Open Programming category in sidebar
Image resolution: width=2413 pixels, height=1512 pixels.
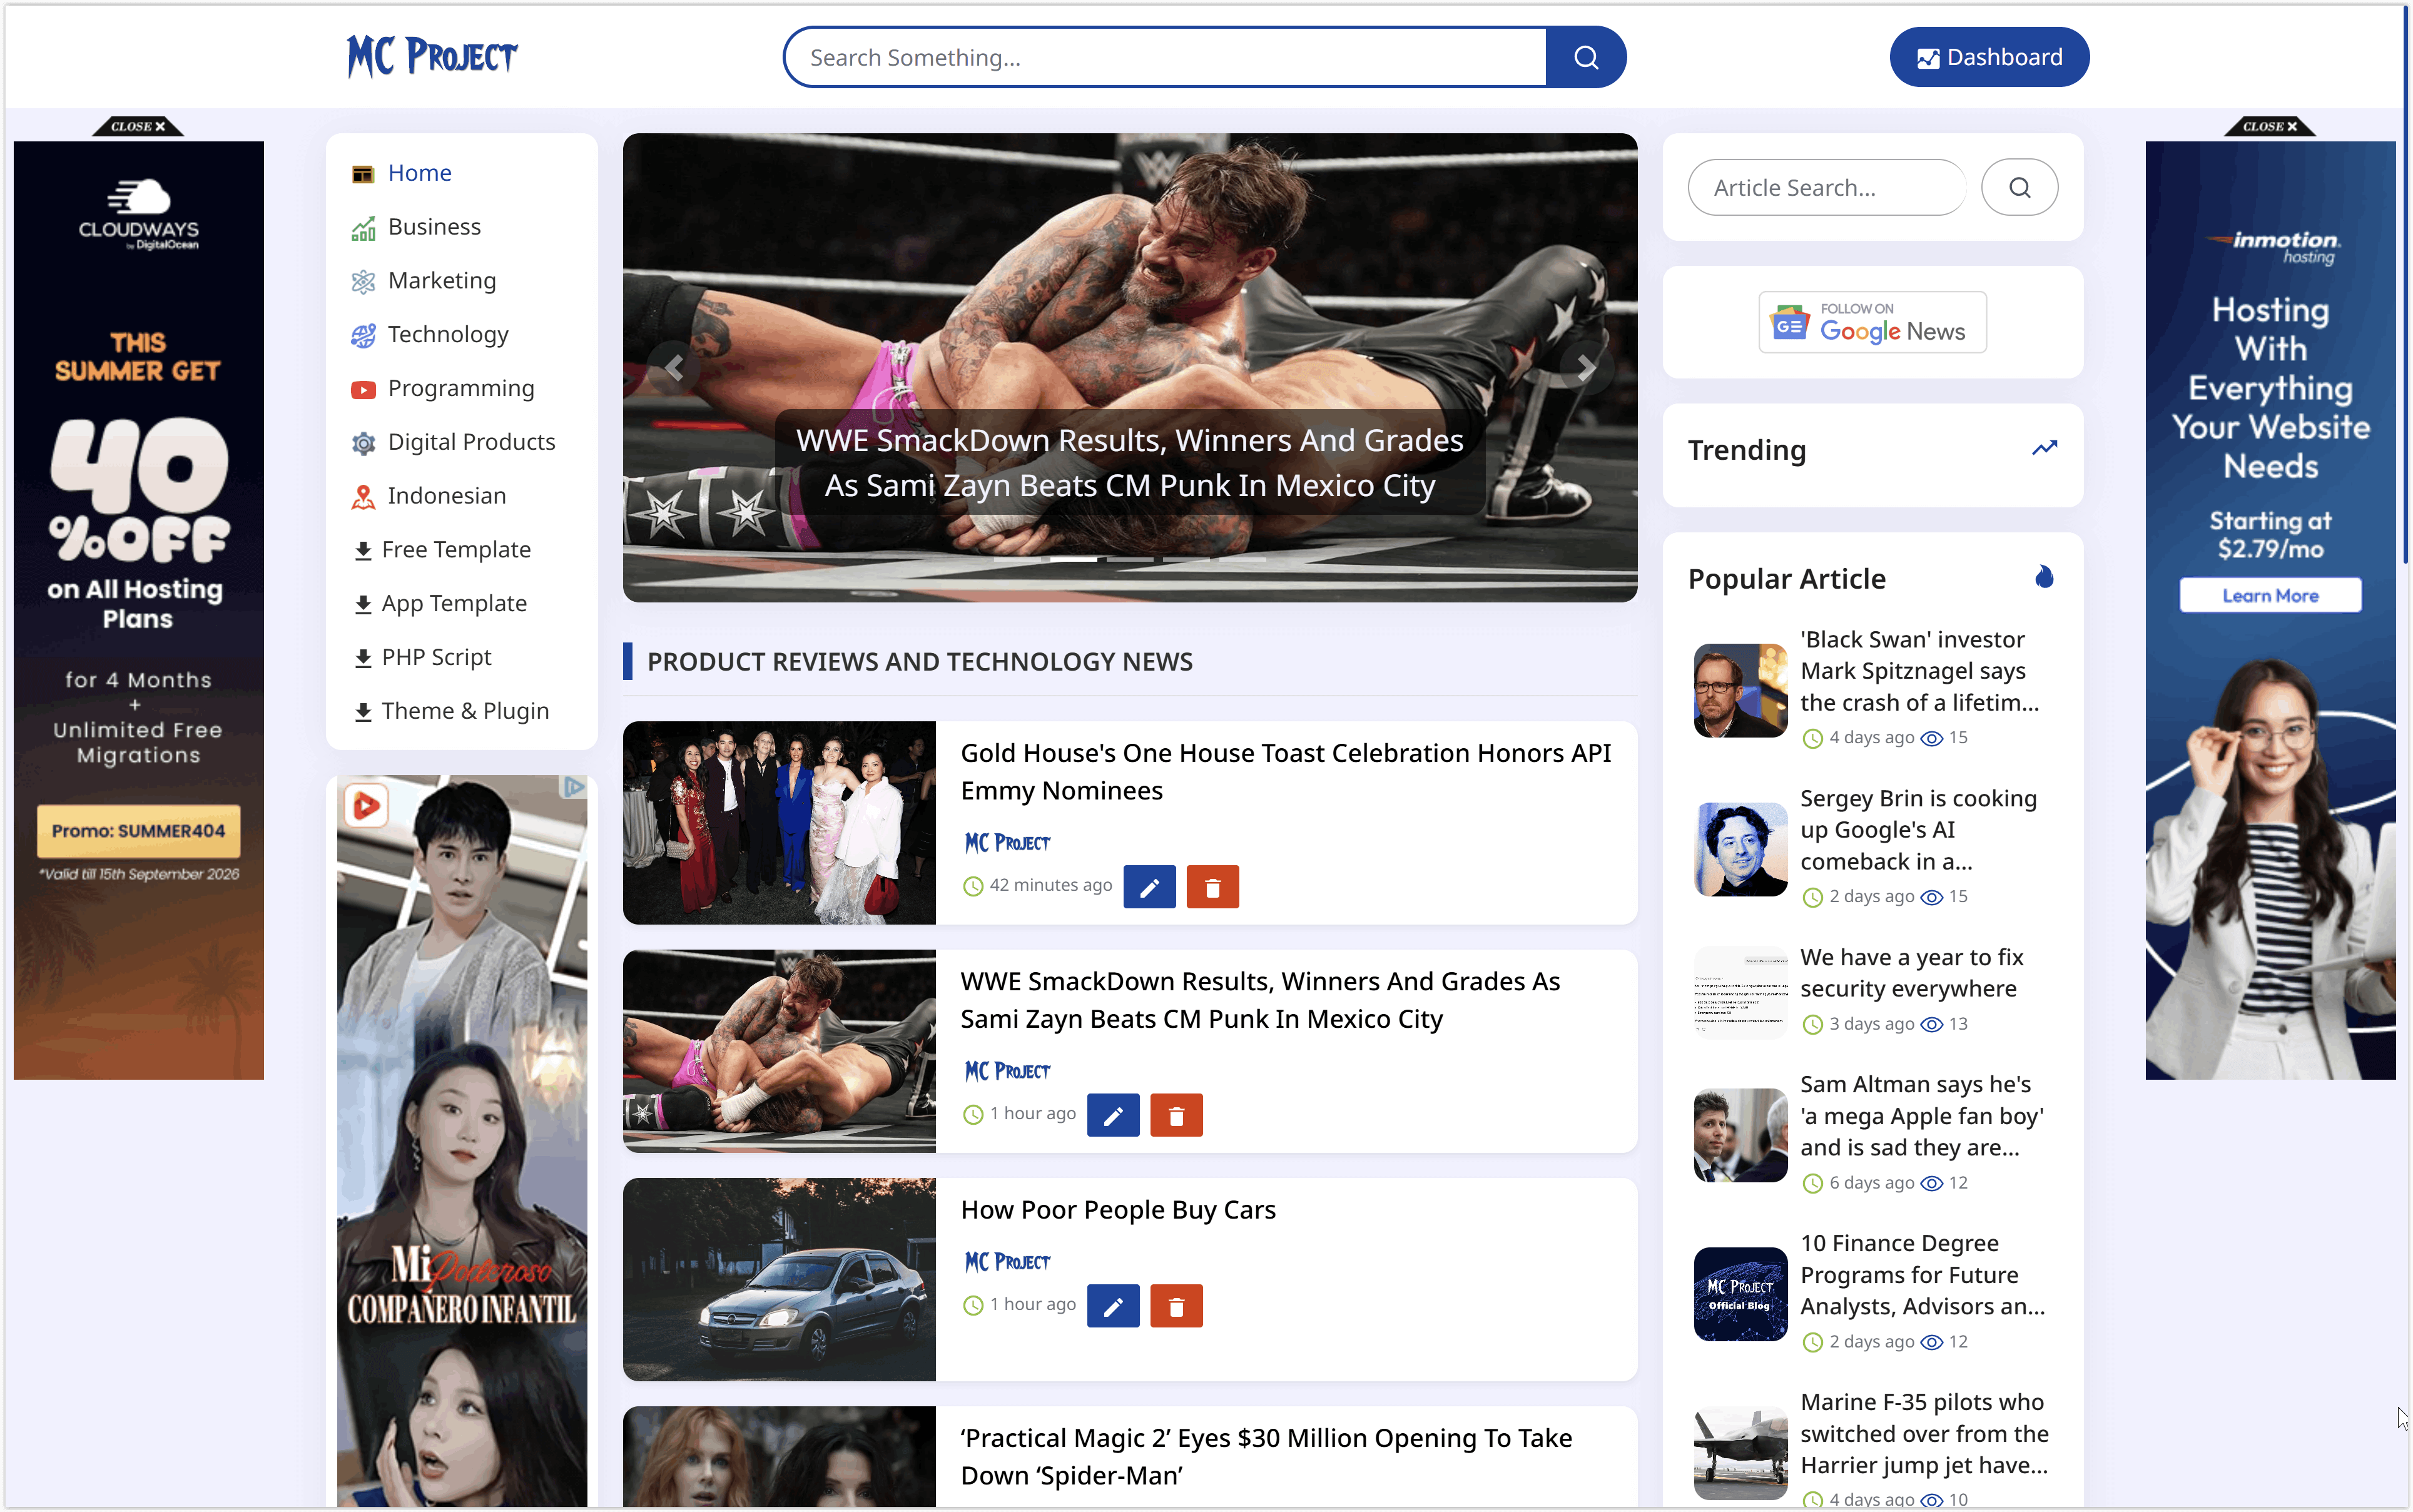tap(461, 388)
